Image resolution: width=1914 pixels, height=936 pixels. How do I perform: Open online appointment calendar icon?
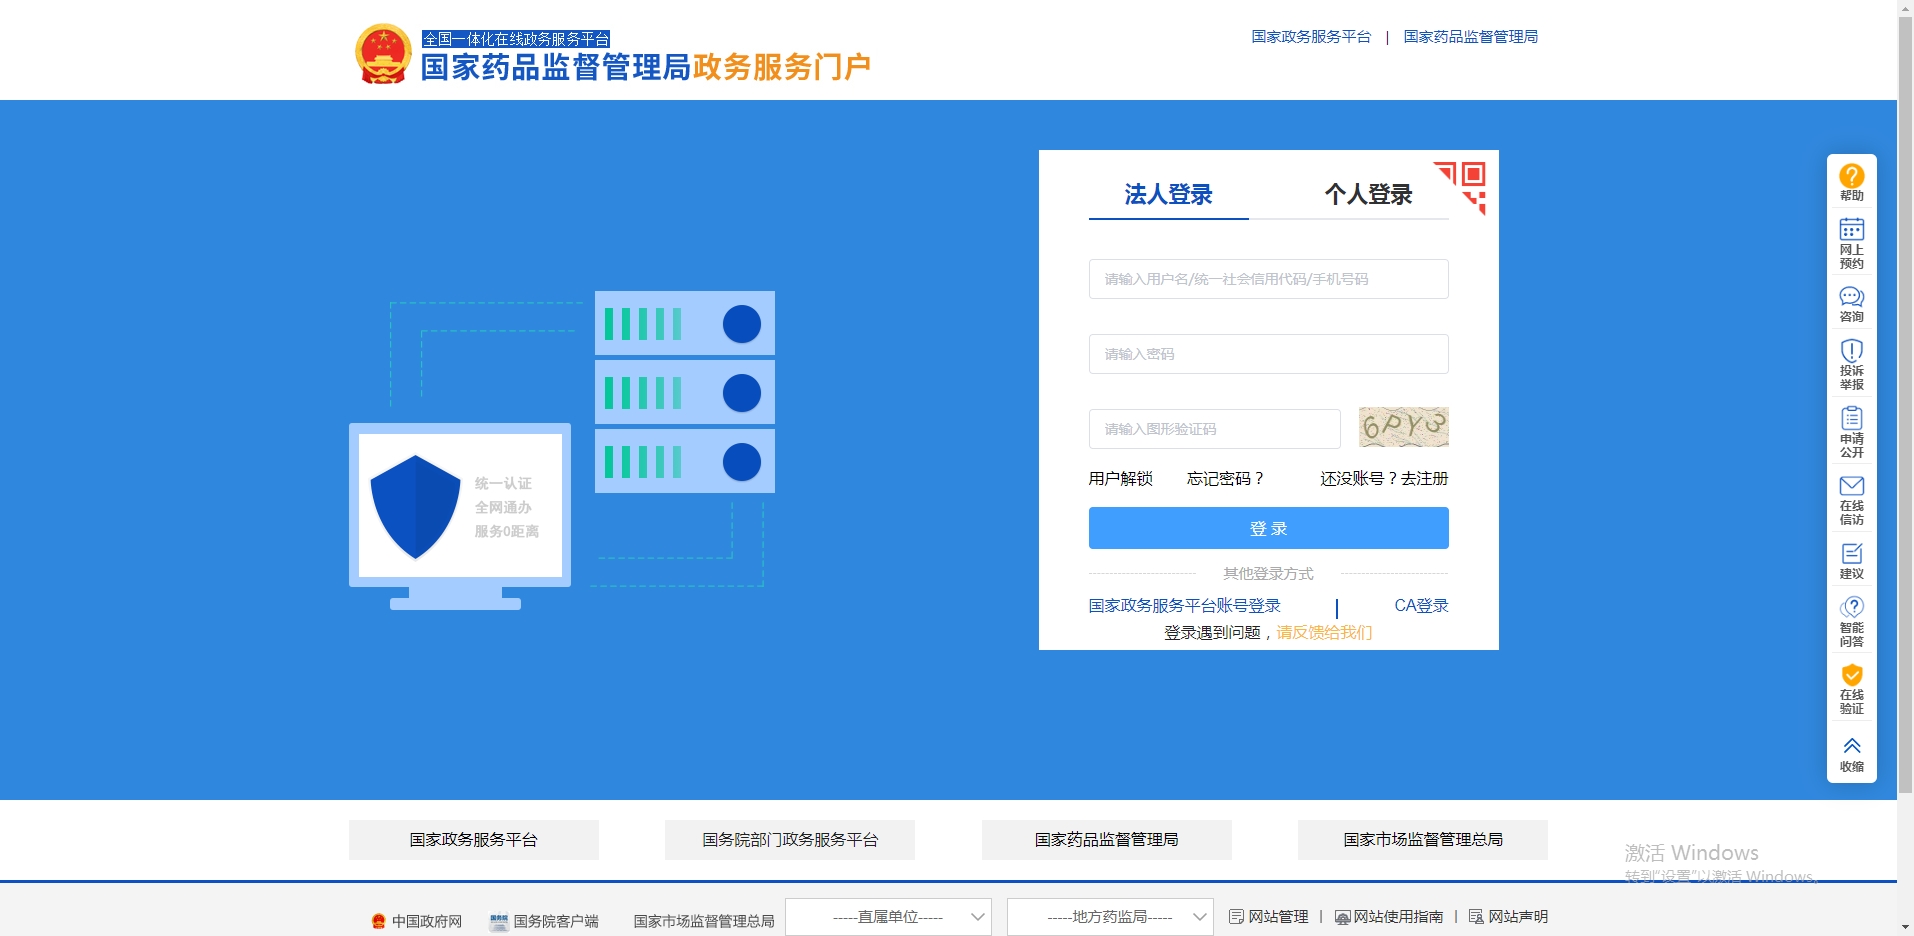pos(1851,230)
